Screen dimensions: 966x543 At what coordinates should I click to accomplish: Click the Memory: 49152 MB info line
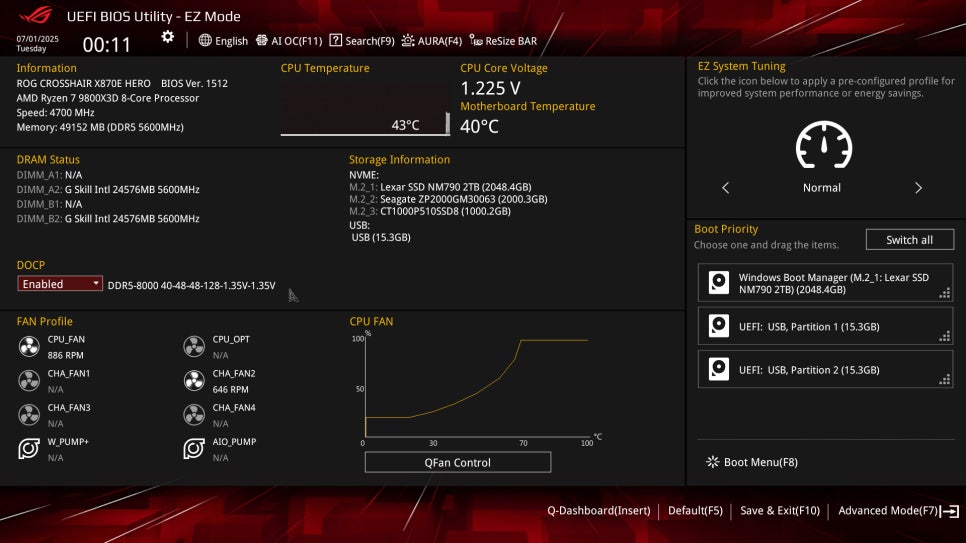point(100,127)
